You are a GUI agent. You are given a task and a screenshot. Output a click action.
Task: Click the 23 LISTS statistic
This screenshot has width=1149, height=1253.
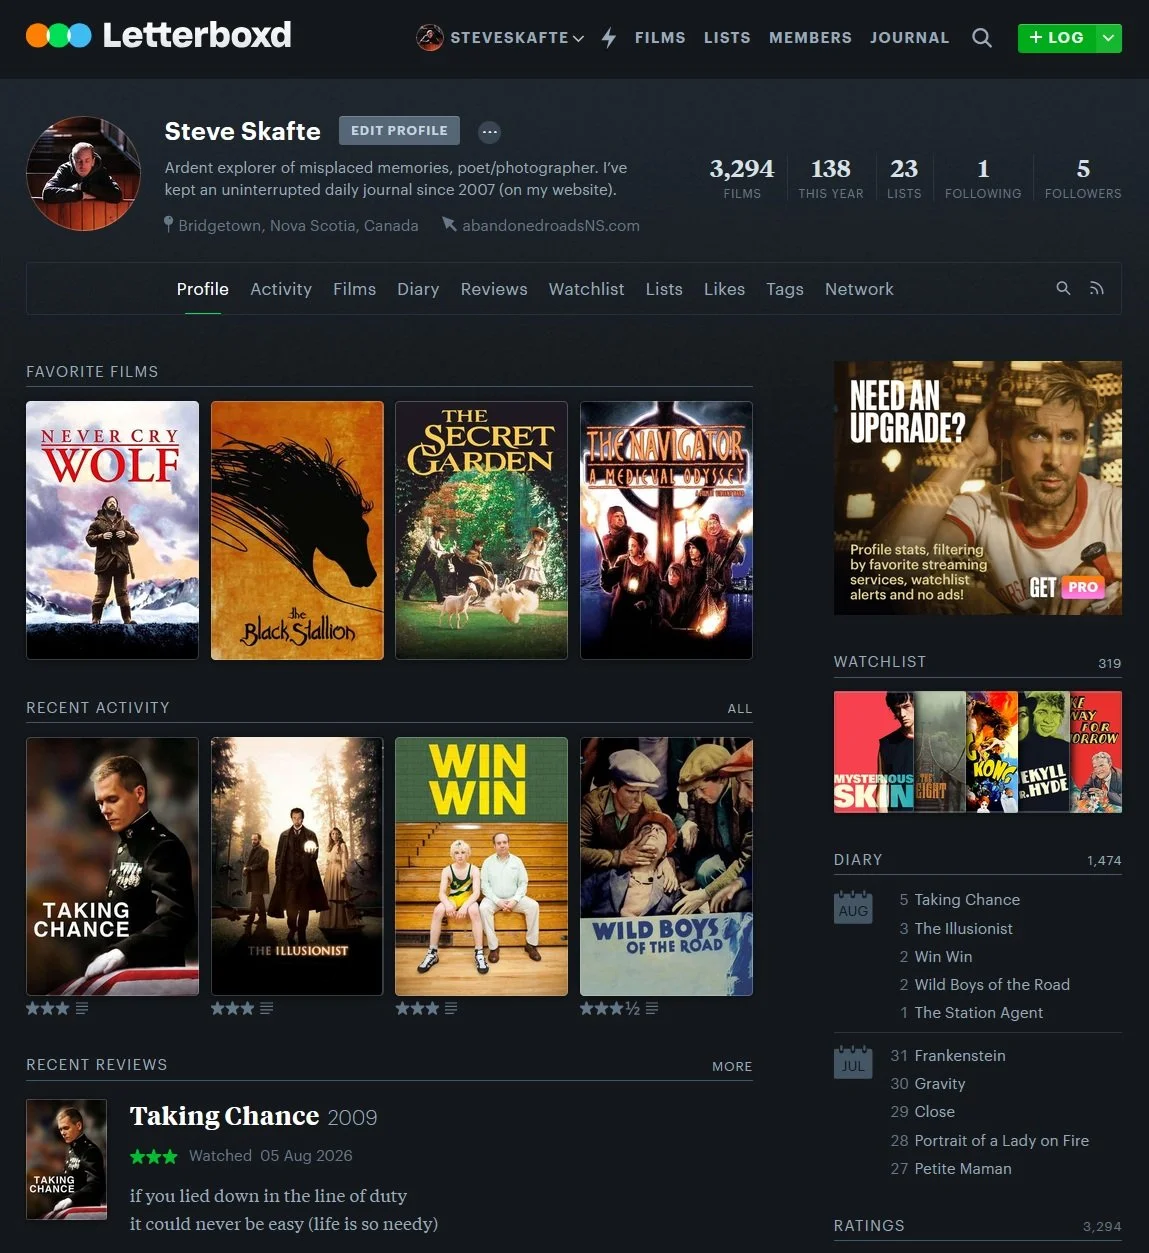(904, 178)
